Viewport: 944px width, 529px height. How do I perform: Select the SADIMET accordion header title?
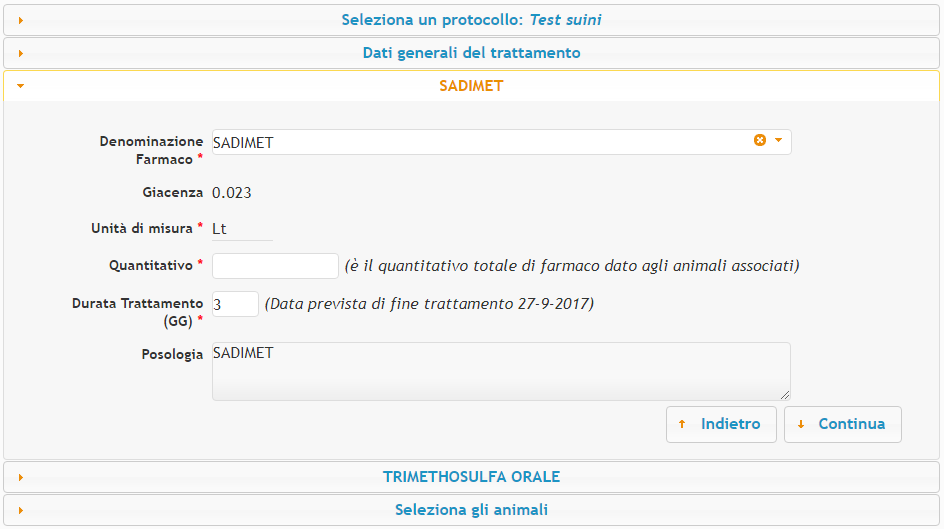471,86
